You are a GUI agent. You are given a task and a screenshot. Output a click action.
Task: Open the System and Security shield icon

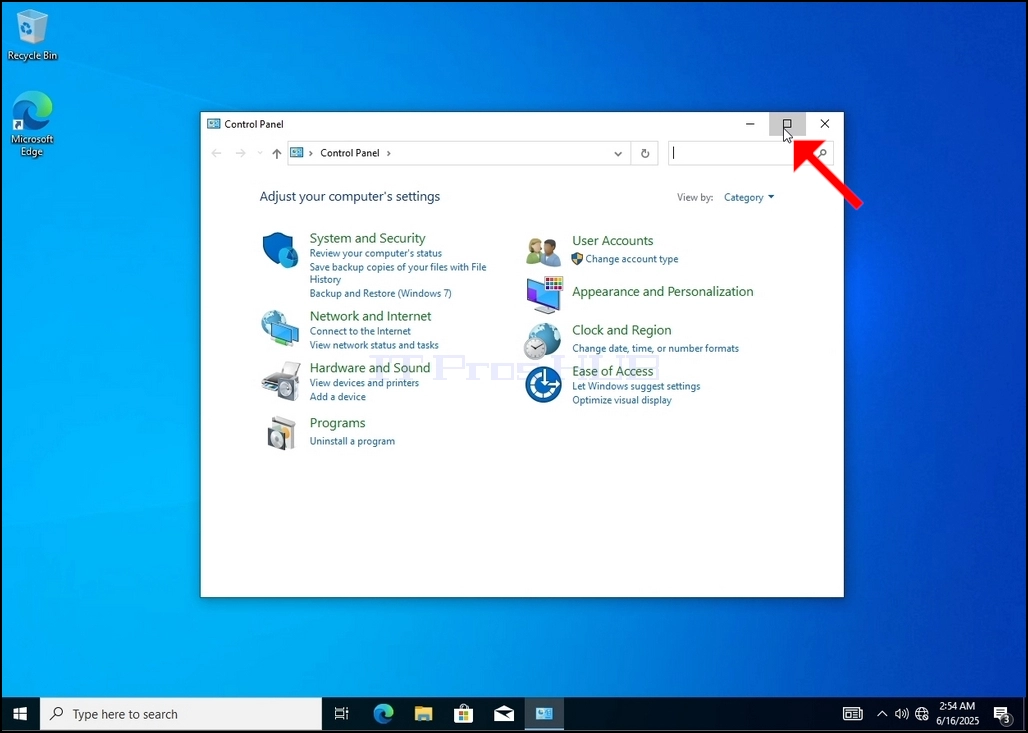(281, 250)
